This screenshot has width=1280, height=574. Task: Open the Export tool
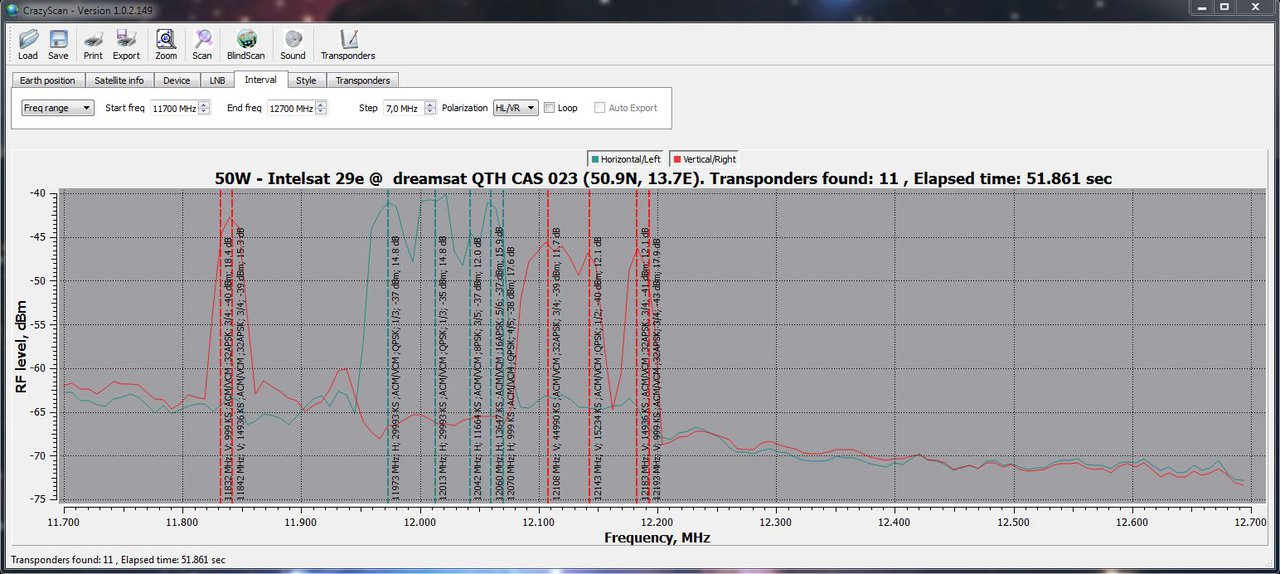pos(126,42)
